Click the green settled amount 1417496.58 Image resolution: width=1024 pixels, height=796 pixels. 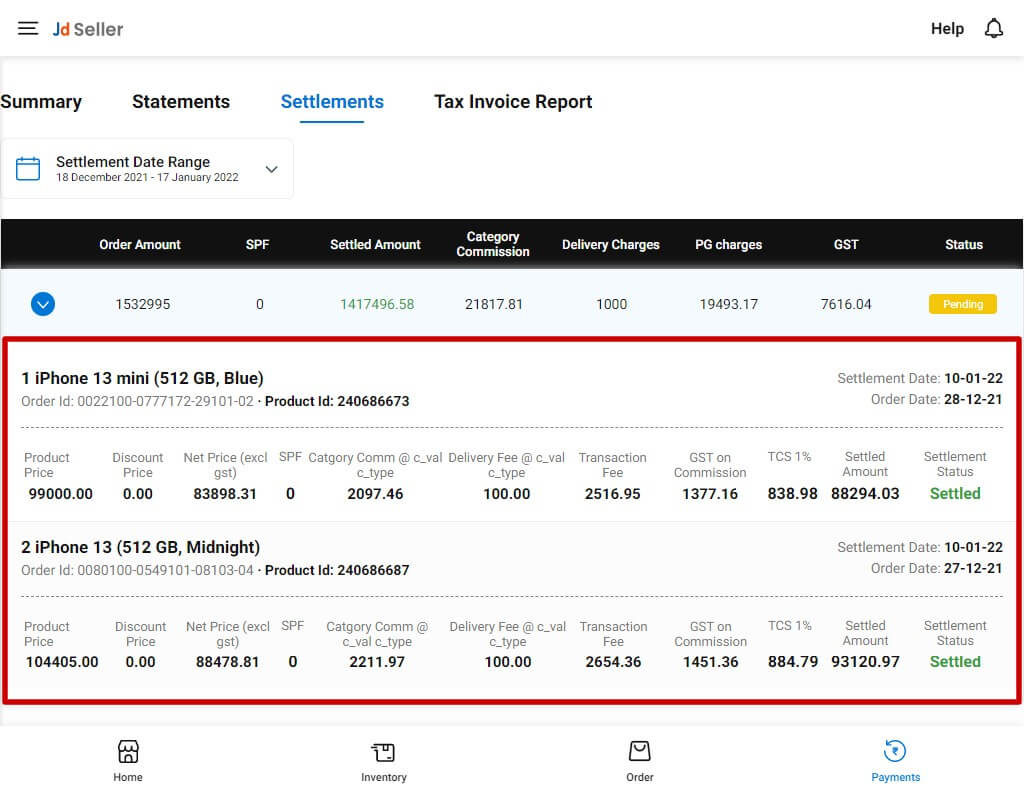[x=377, y=304]
